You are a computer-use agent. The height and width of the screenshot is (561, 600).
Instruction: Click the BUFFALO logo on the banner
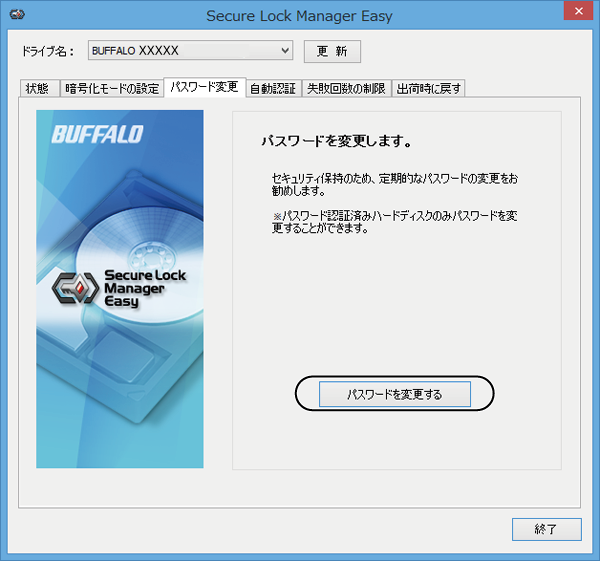97,134
